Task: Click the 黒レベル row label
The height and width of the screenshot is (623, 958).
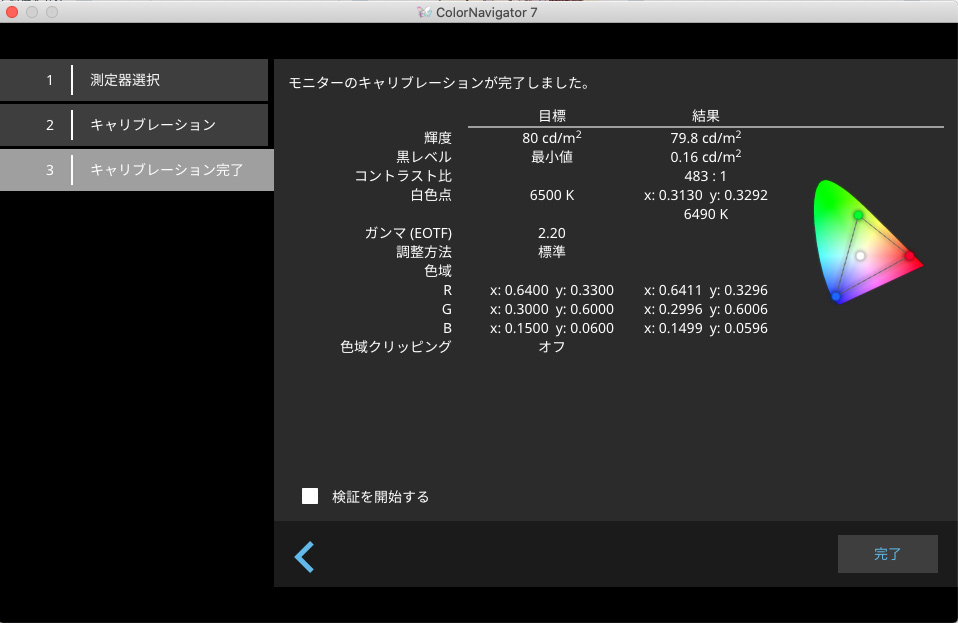Action: [x=424, y=157]
